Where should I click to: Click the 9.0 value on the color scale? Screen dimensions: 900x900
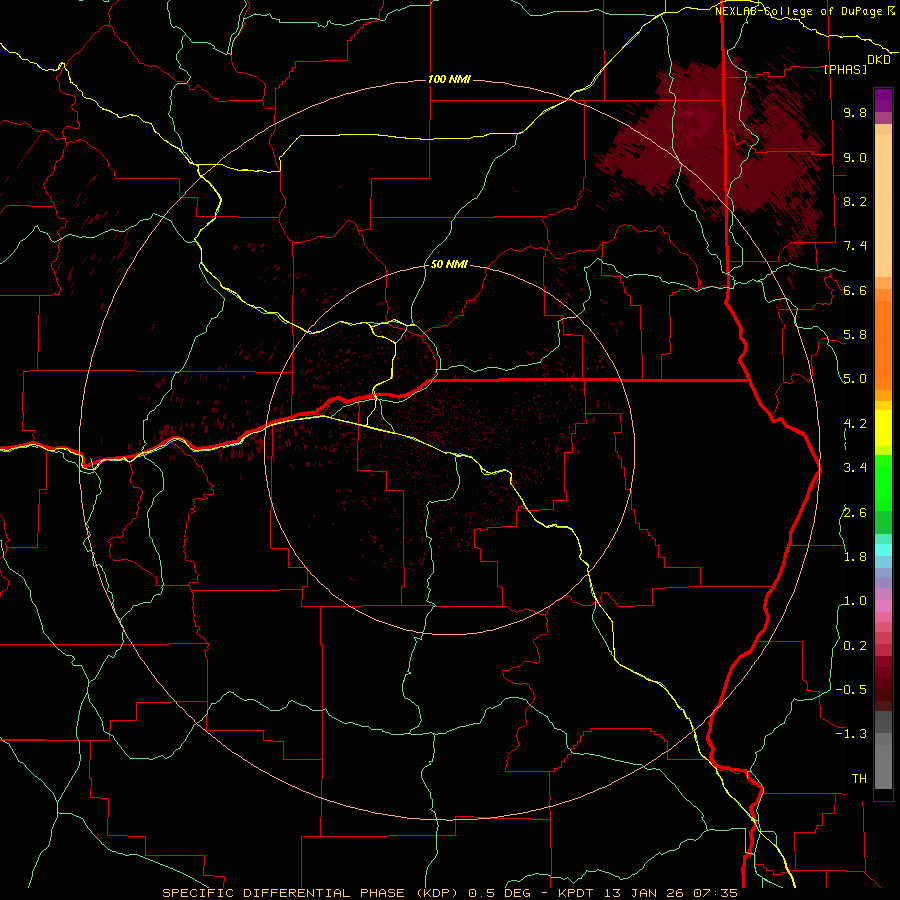(x=855, y=157)
